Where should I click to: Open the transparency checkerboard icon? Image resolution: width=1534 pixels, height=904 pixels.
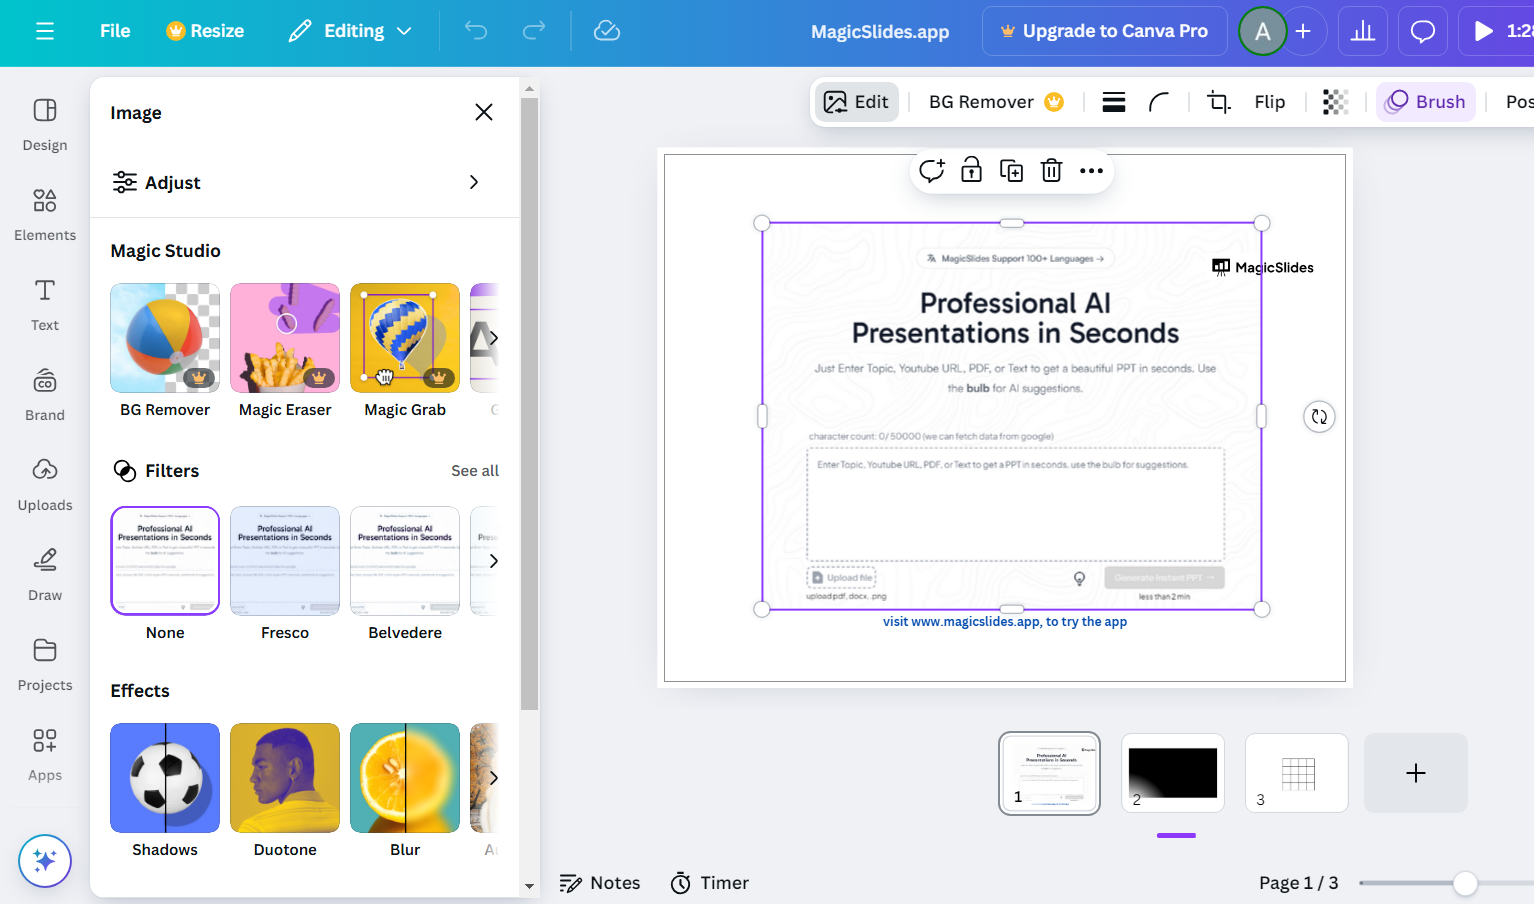(1336, 102)
